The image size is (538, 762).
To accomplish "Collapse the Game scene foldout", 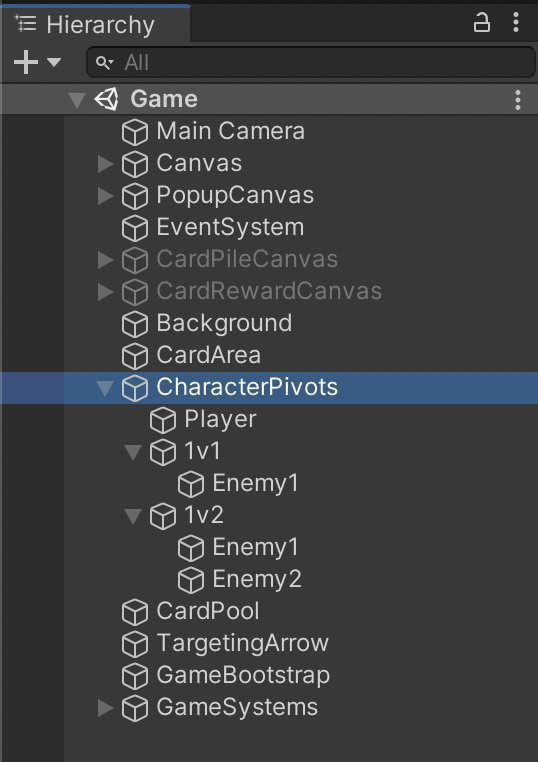I will point(77,100).
